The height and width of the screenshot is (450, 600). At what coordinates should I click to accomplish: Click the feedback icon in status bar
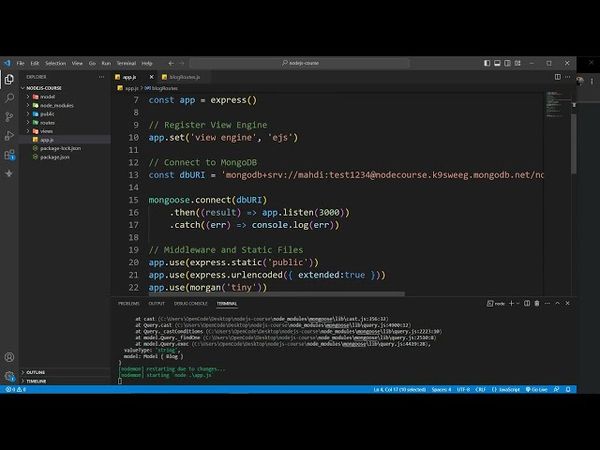[556, 389]
